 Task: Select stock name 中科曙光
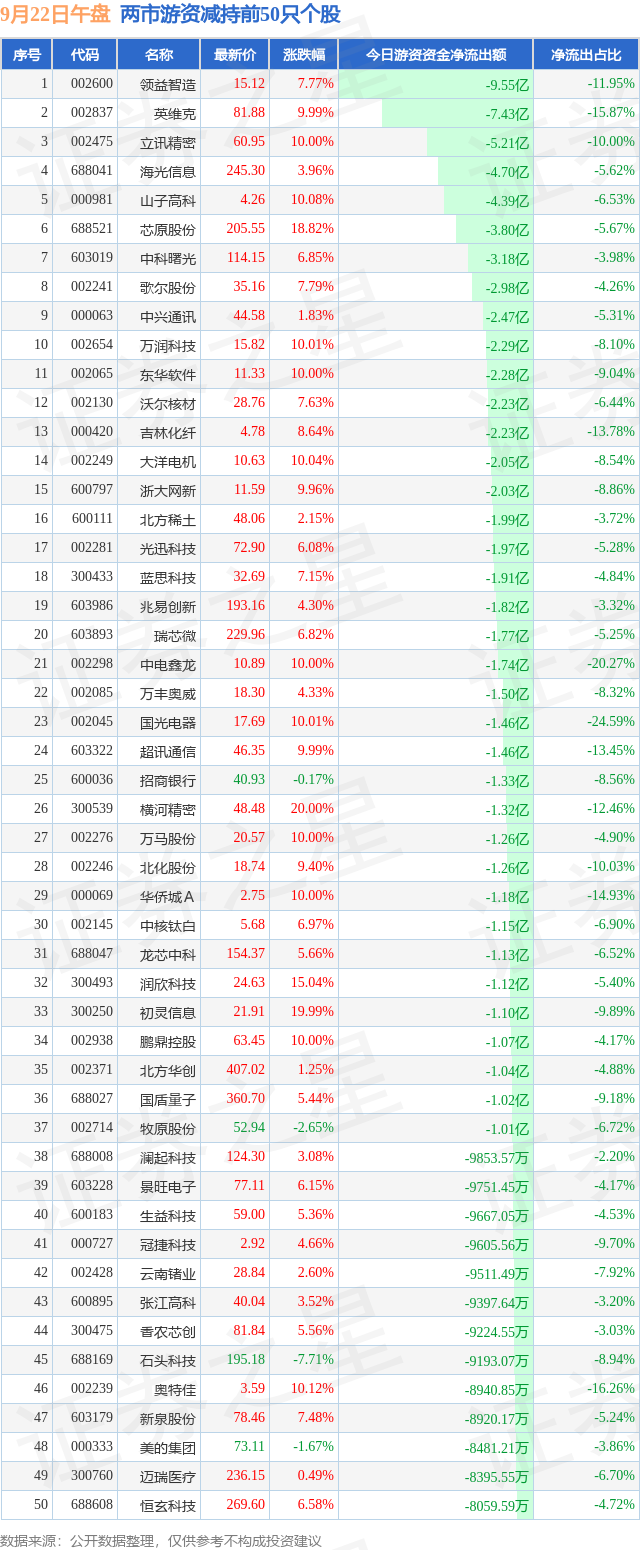tap(169, 258)
